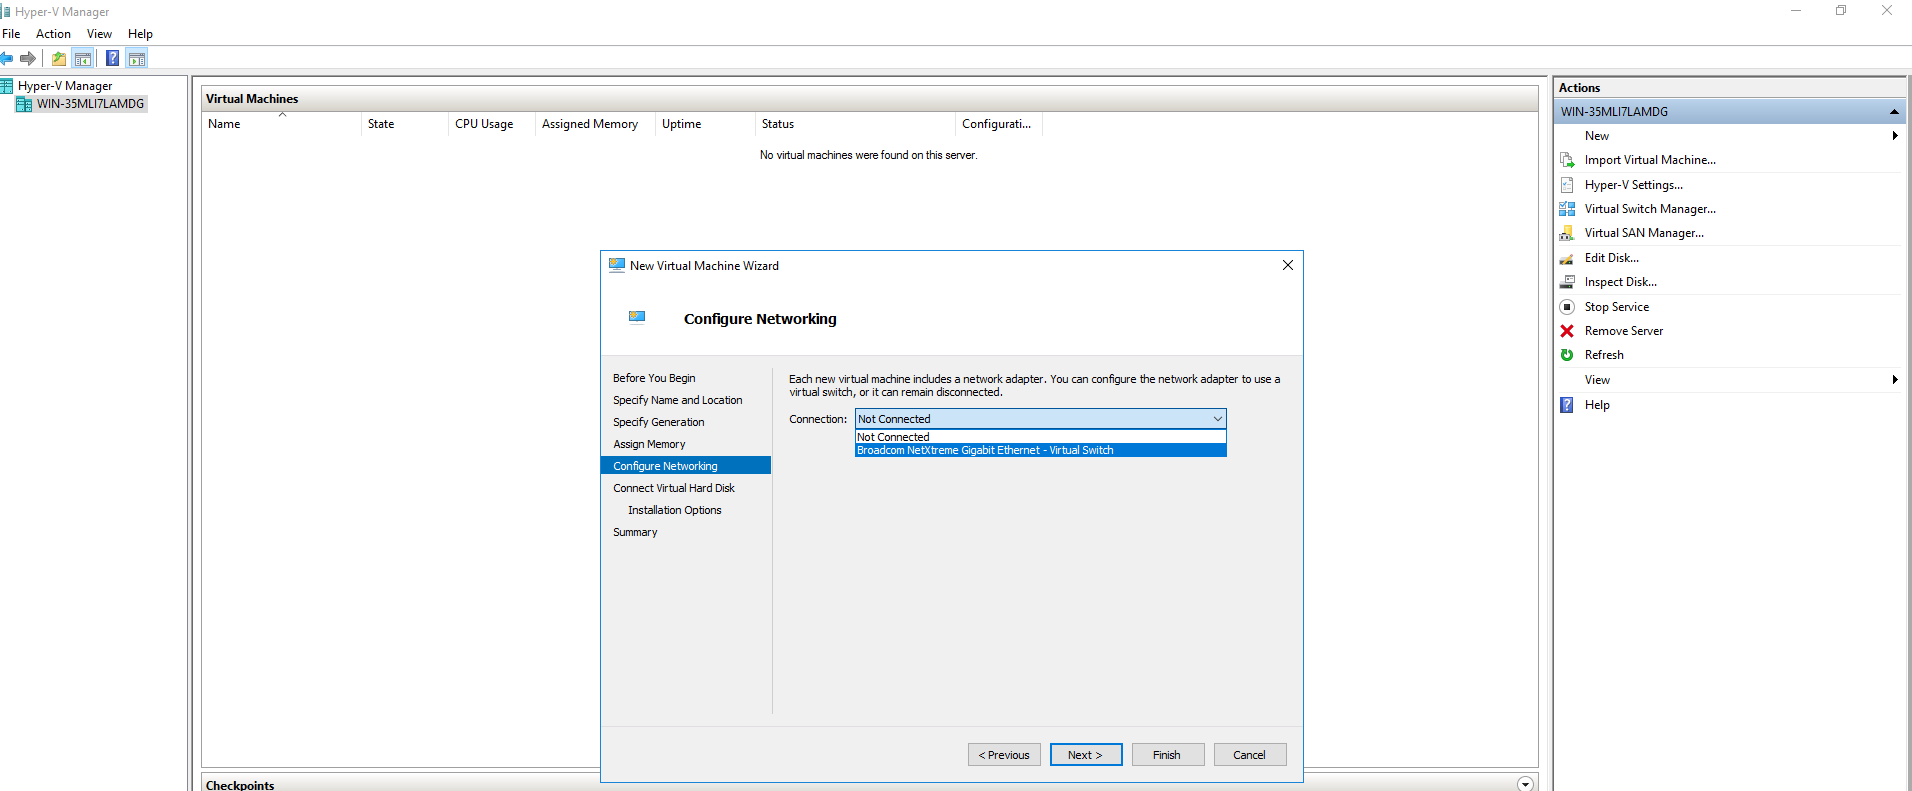Click the Stop Service action
The height and width of the screenshot is (791, 1912).
(x=1616, y=307)
